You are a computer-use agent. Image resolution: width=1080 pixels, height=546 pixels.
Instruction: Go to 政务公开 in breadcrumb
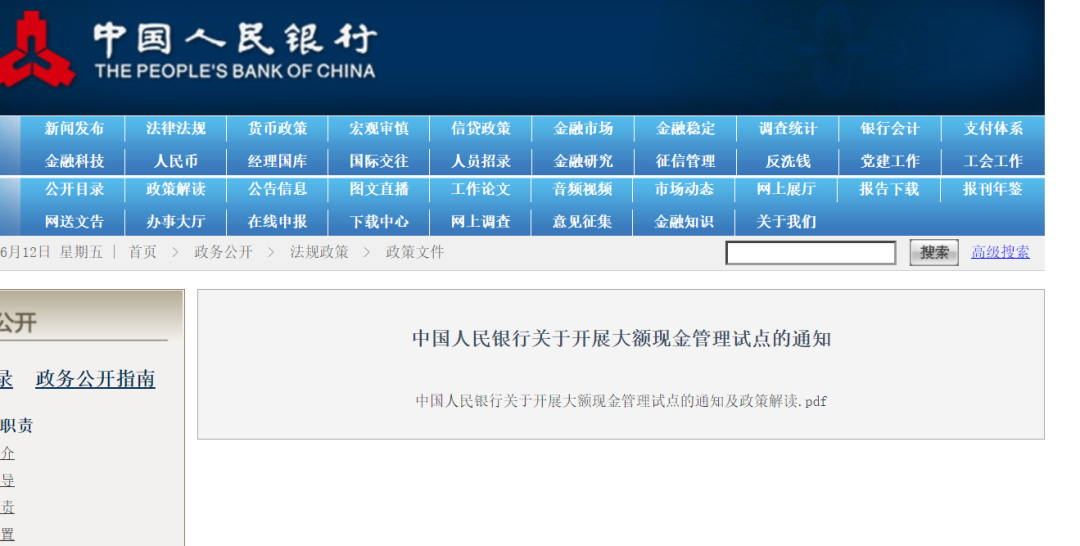coord(223,253)
